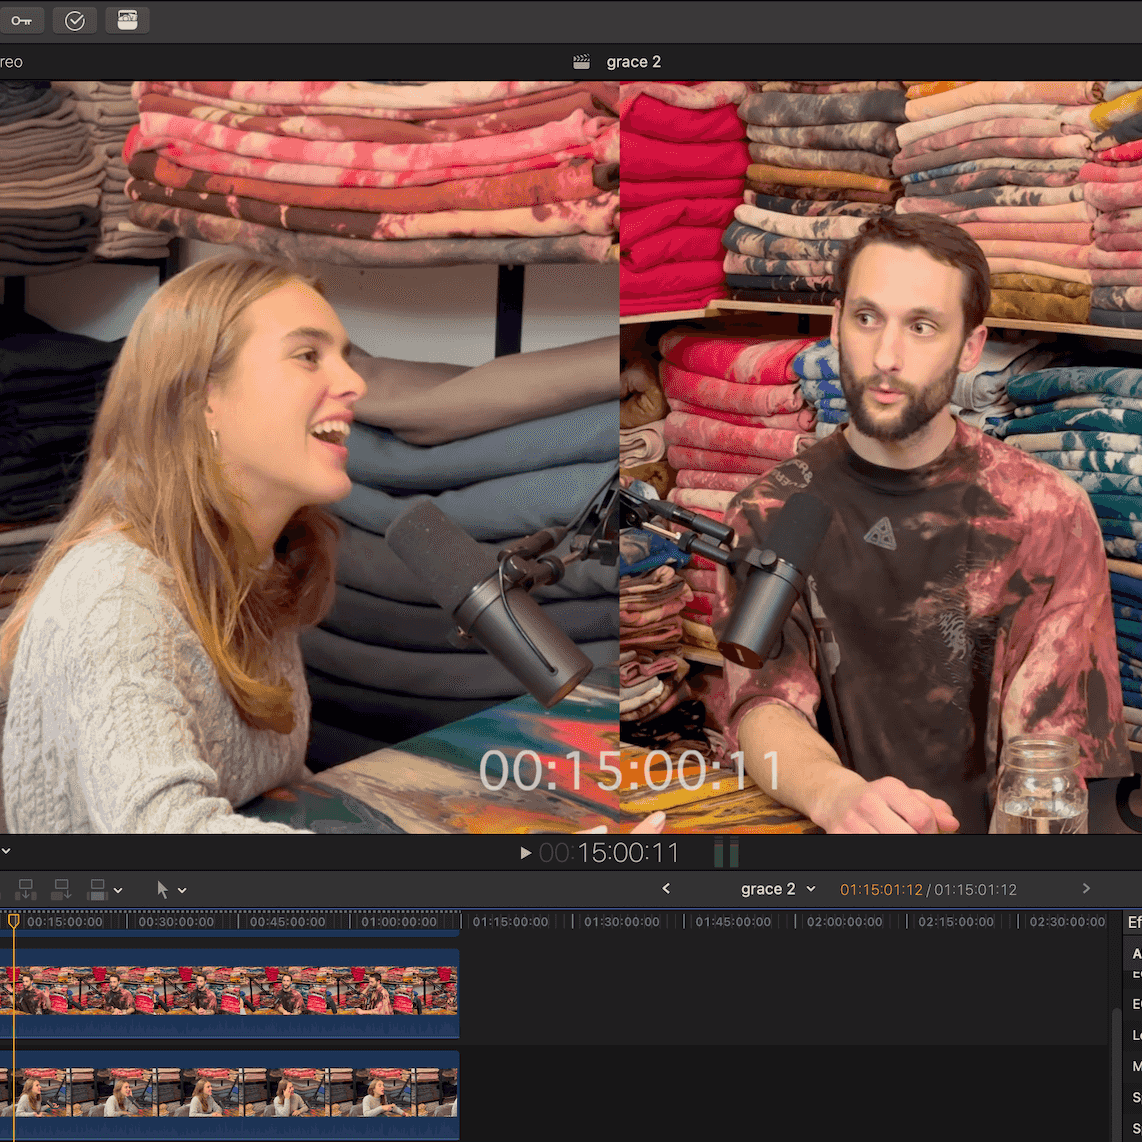1142x1142 pixels.
Task: Click the 01:00:00:00 mark on ruler
Action: click(x=399, y=922)
